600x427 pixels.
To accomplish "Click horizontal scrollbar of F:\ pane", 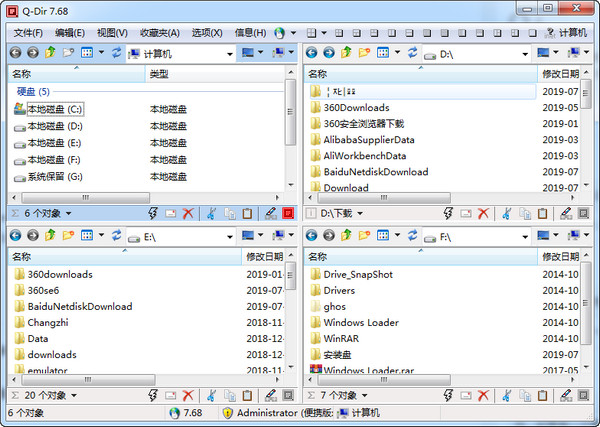I will pyautogui.click(x=384, y=380).
